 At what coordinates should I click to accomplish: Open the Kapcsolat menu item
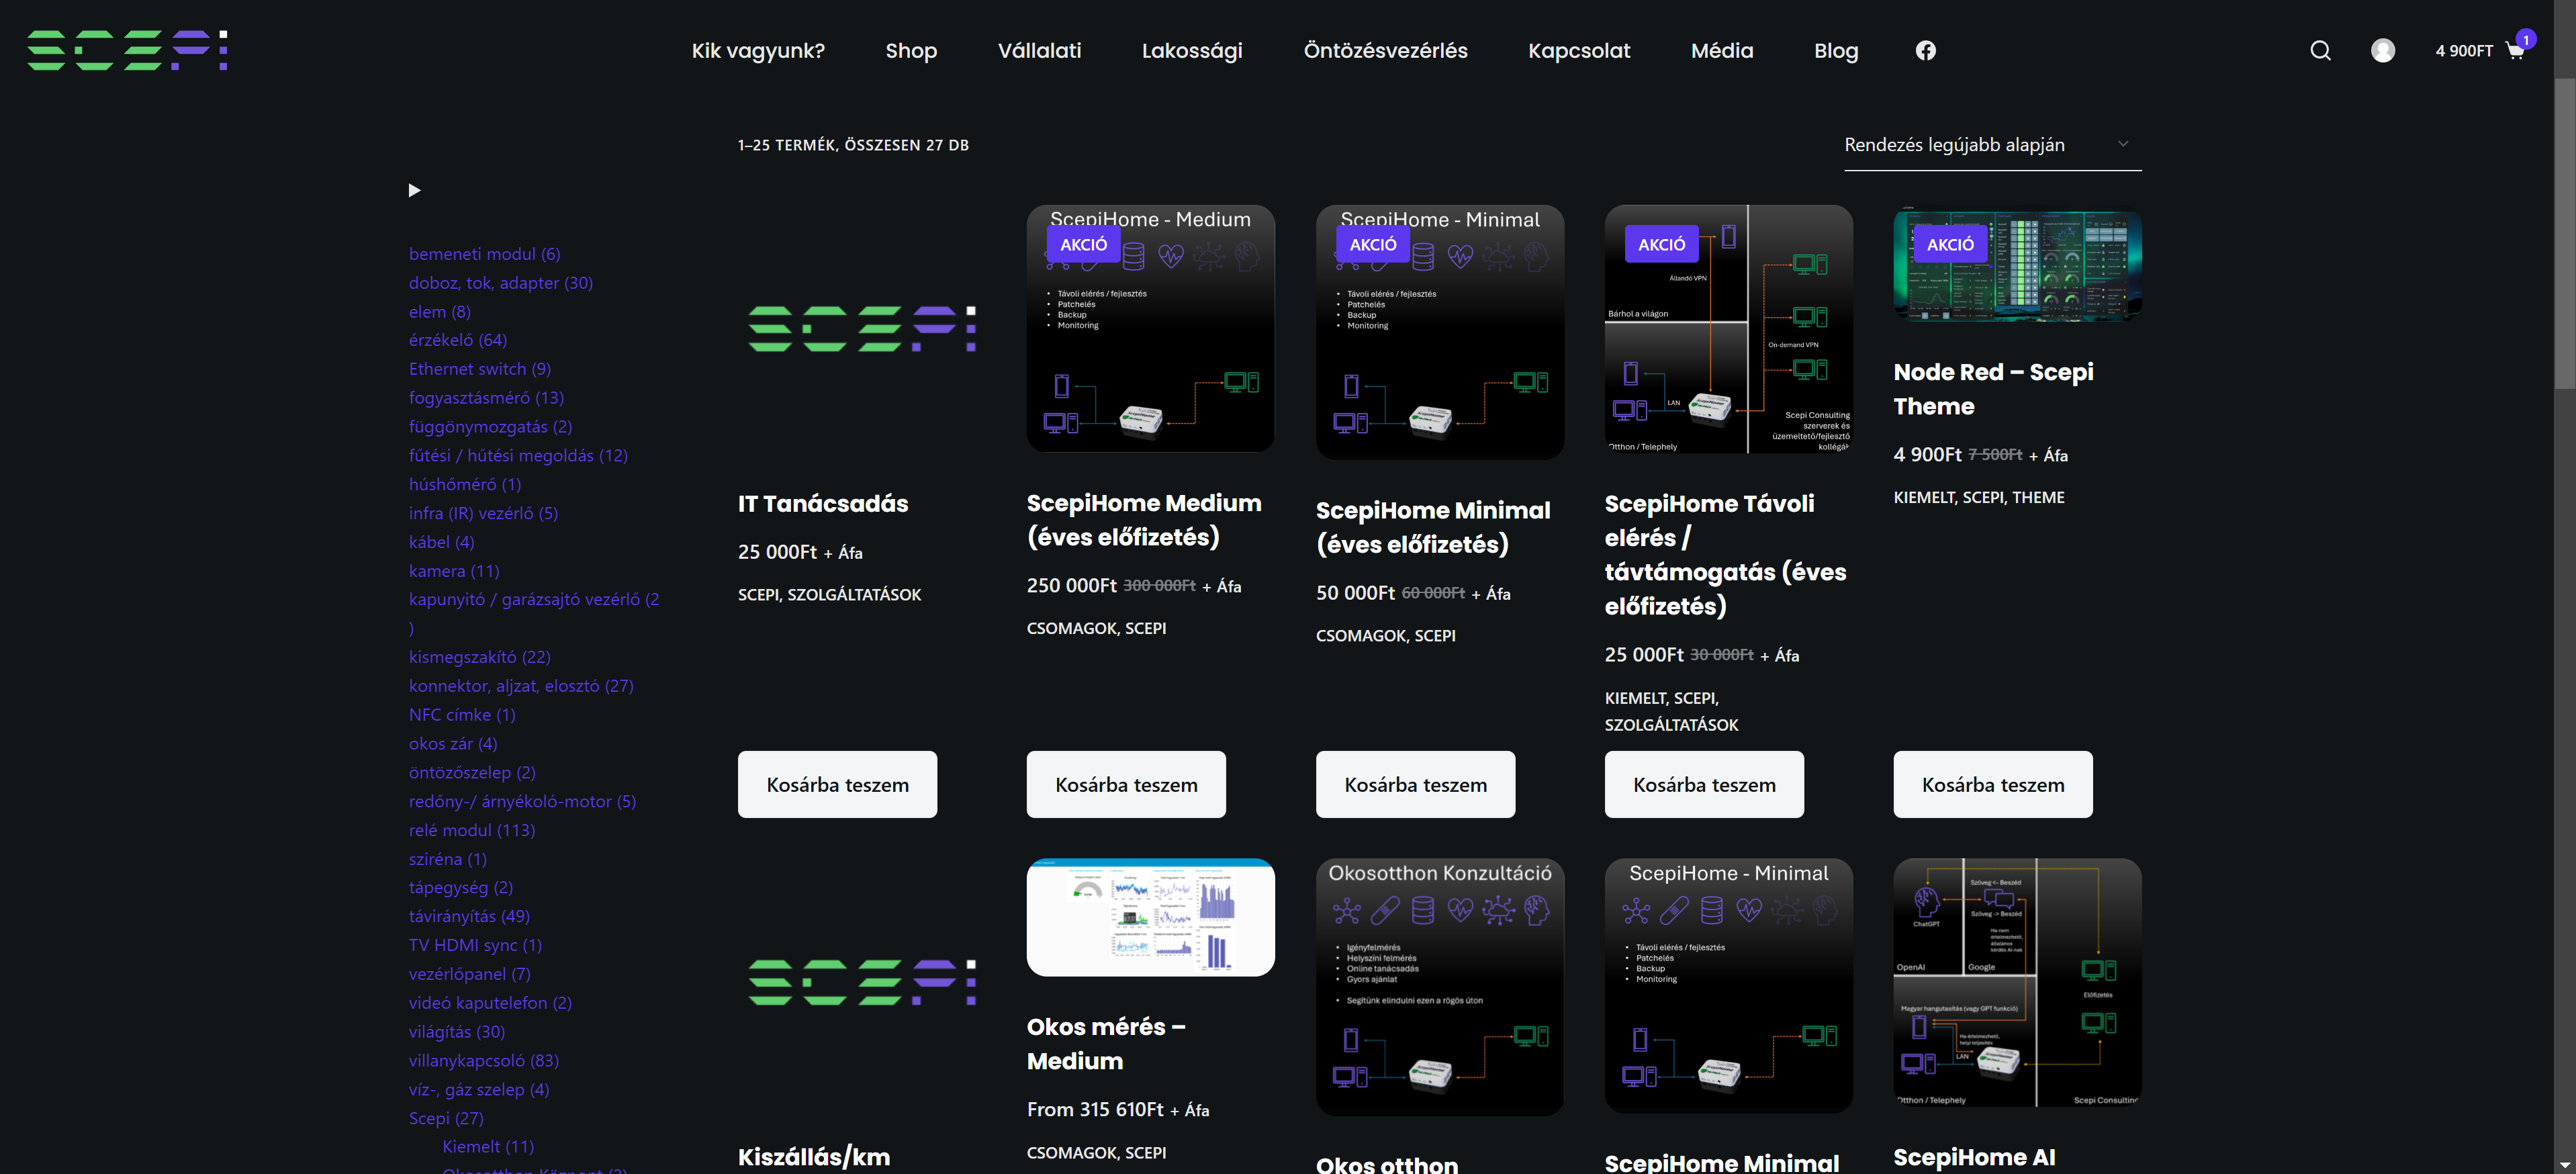[x=1579, y=50]
